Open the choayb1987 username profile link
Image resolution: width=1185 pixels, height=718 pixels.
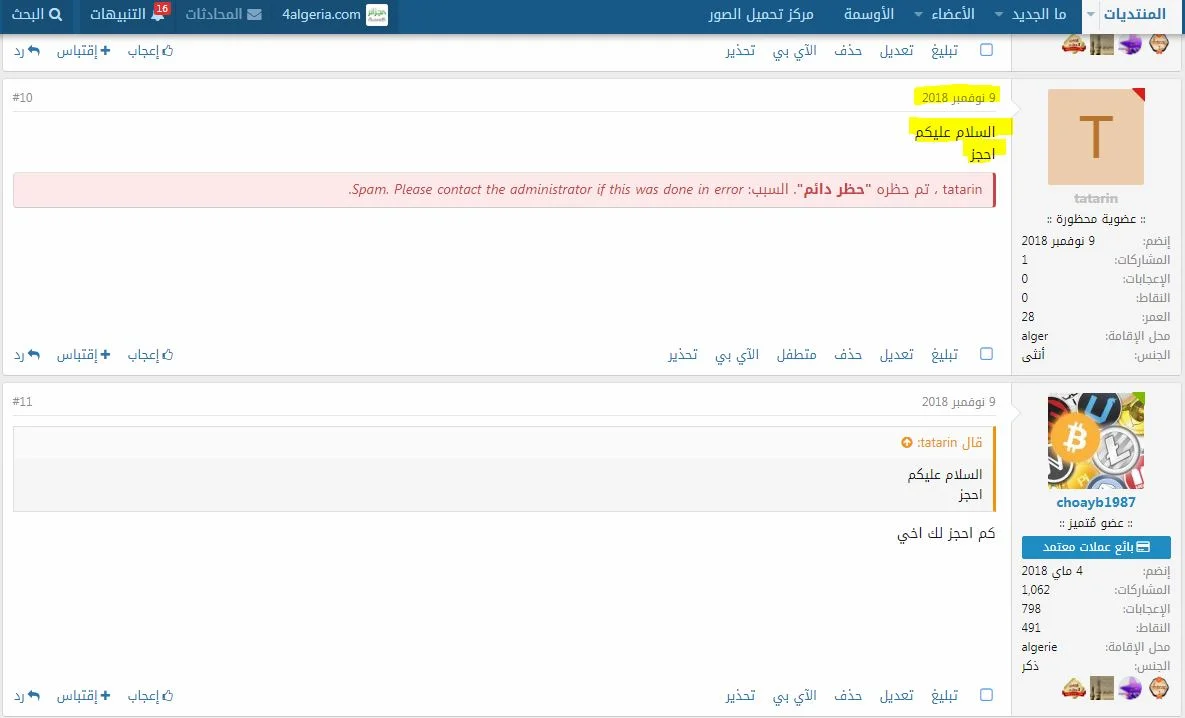click(1096, 502)
